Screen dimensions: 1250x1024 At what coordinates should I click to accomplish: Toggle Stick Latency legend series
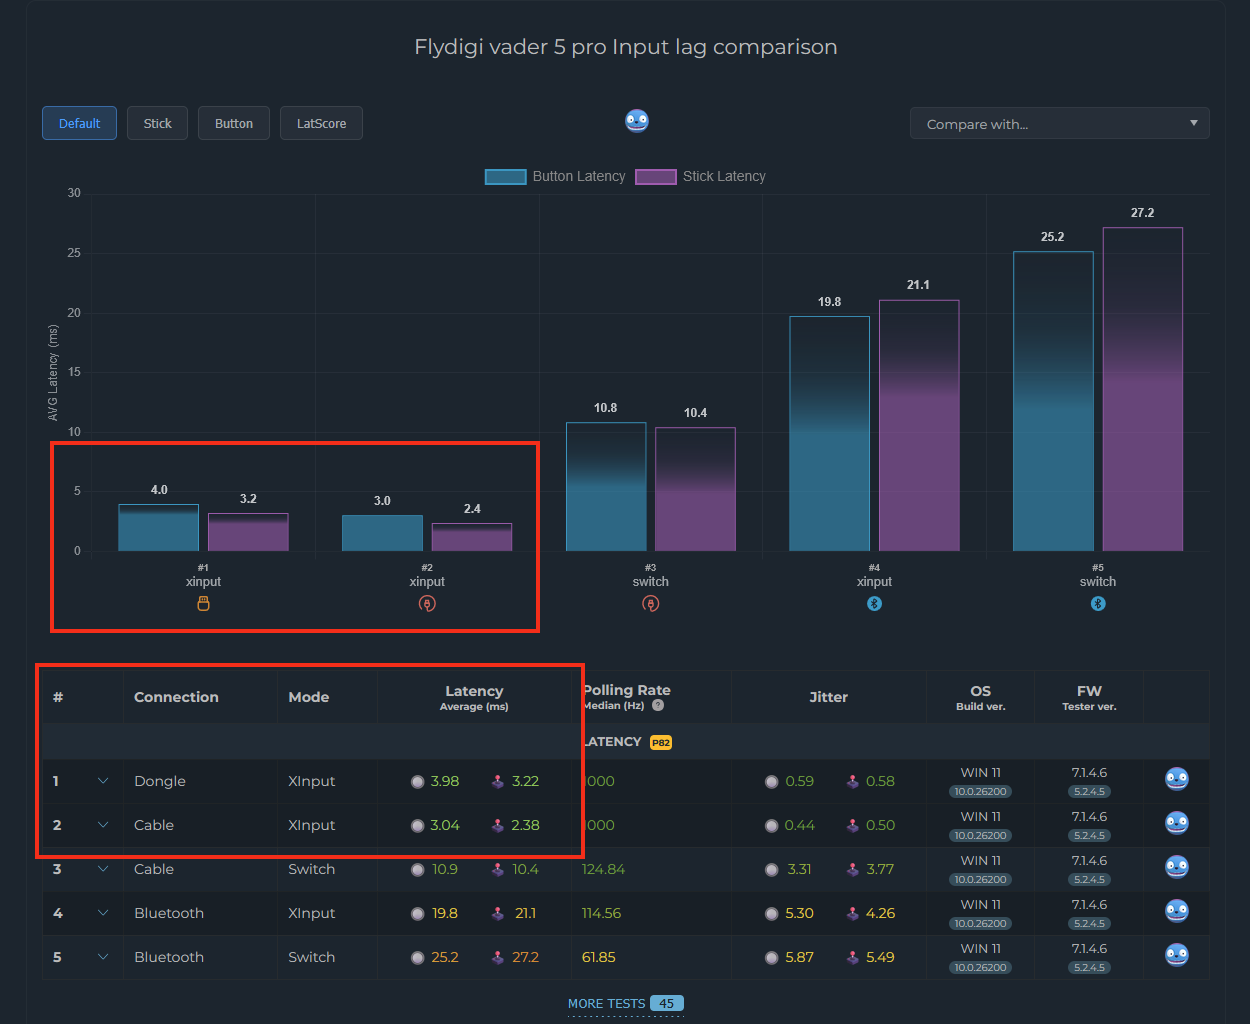pyautogui.click(x=701, y=176)
